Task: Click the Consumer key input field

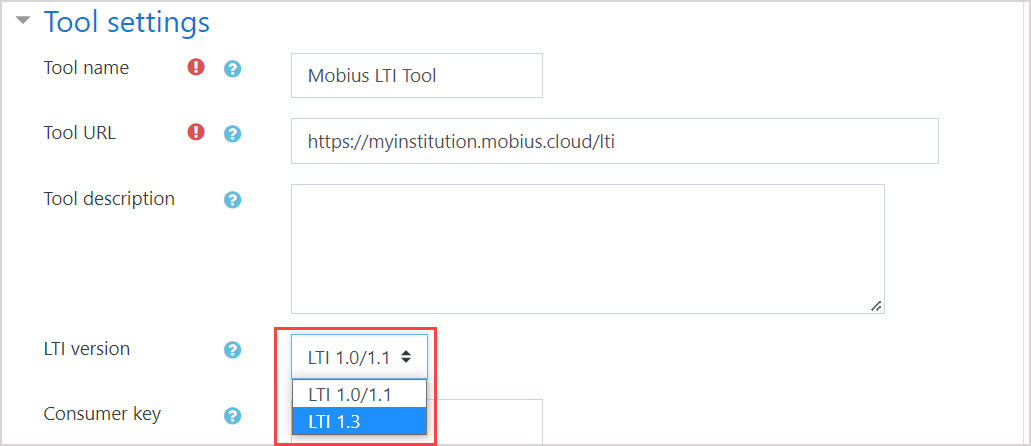Action: (488, 420)
